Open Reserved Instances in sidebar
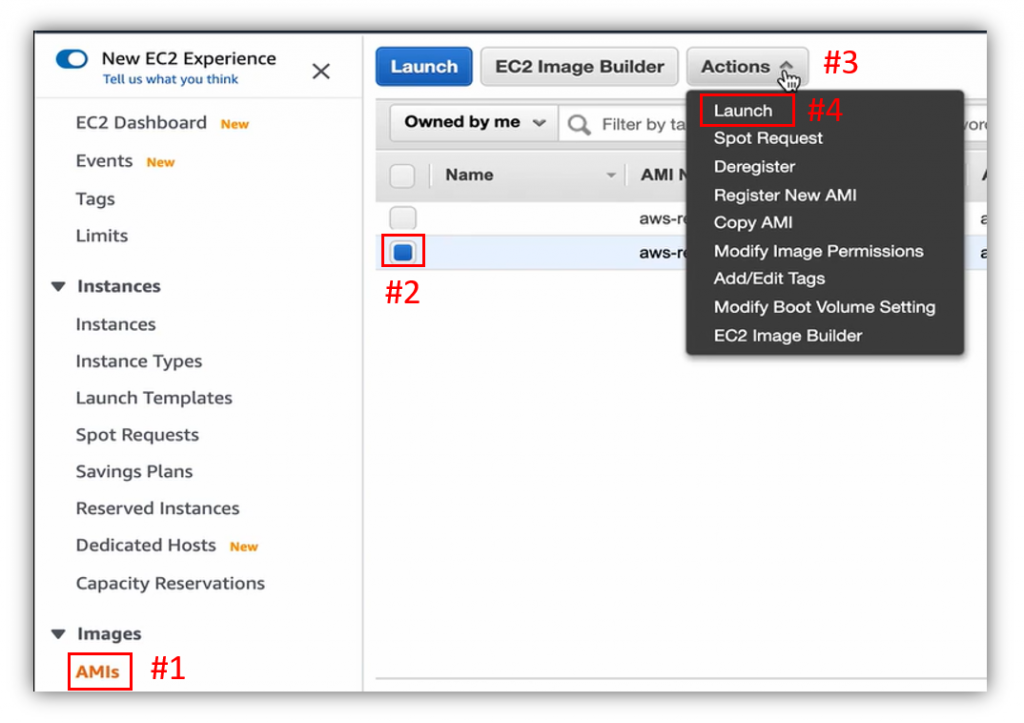Viewport: 1024px width, 723px height. (157, 508)
